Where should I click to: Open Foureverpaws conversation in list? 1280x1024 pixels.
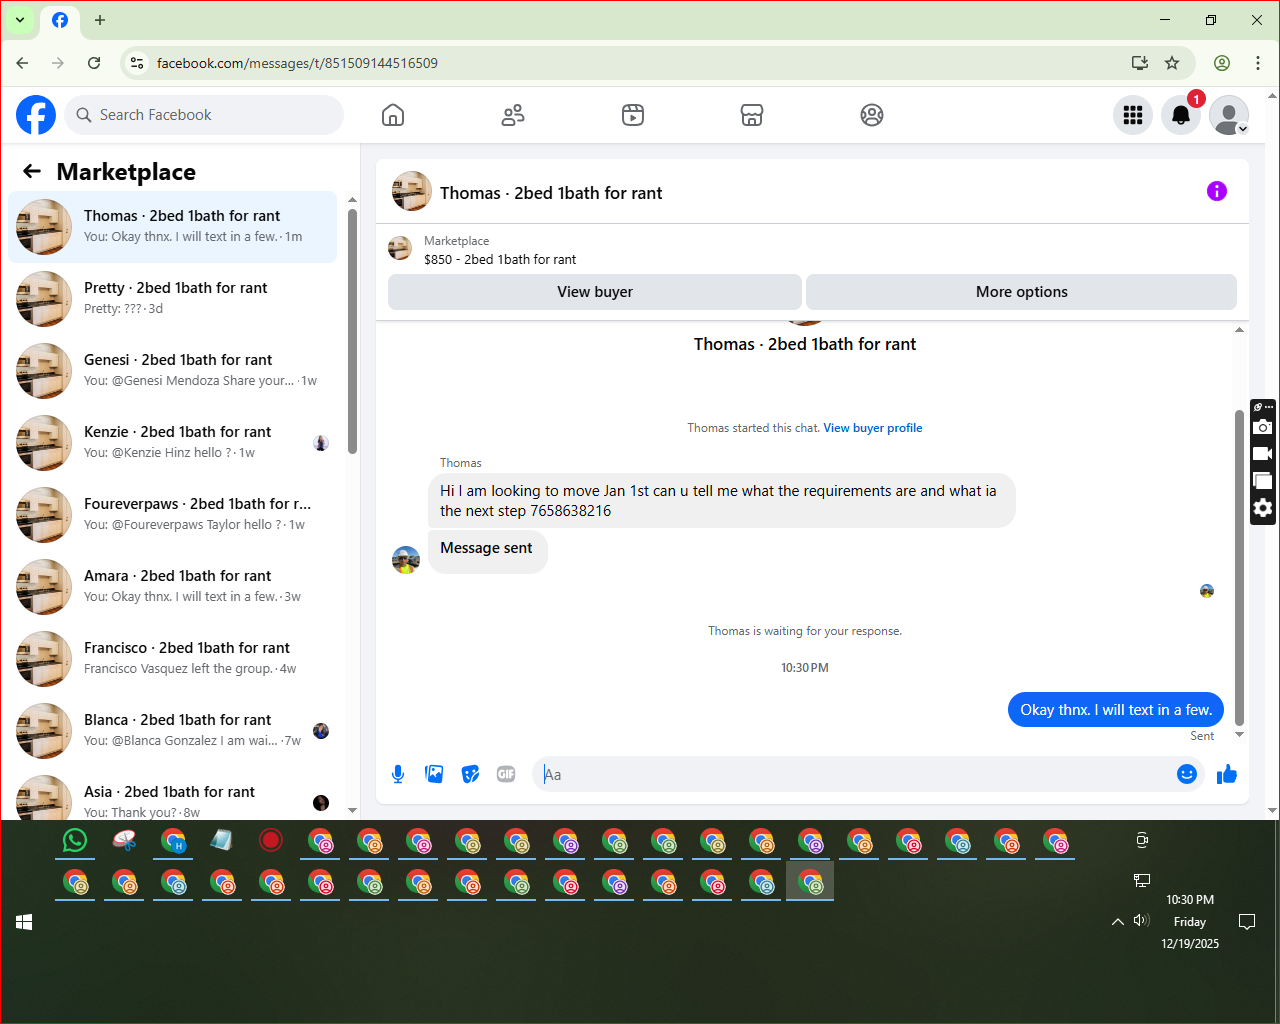click(x=173, y=515)
